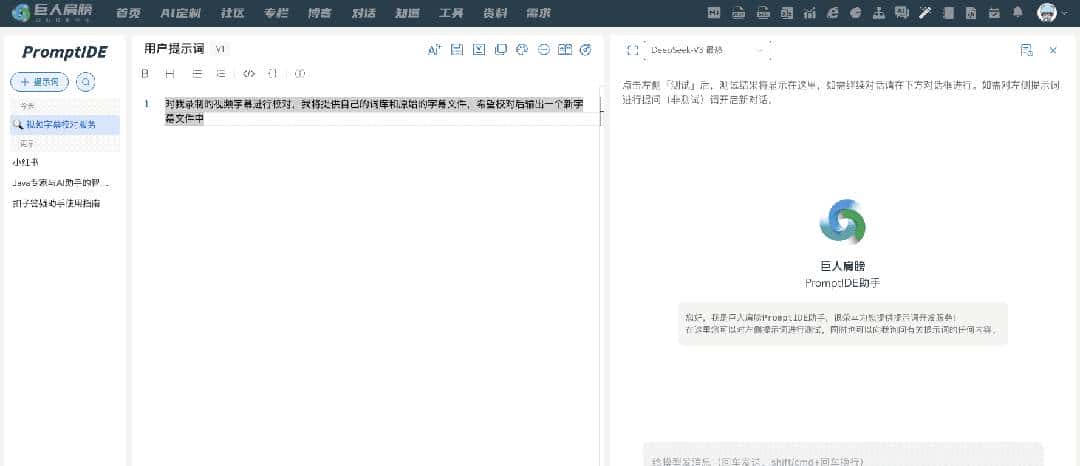The image size is (1080, 466).
Task: Open the 社区 nav item
Action: (x=232, y=12)
